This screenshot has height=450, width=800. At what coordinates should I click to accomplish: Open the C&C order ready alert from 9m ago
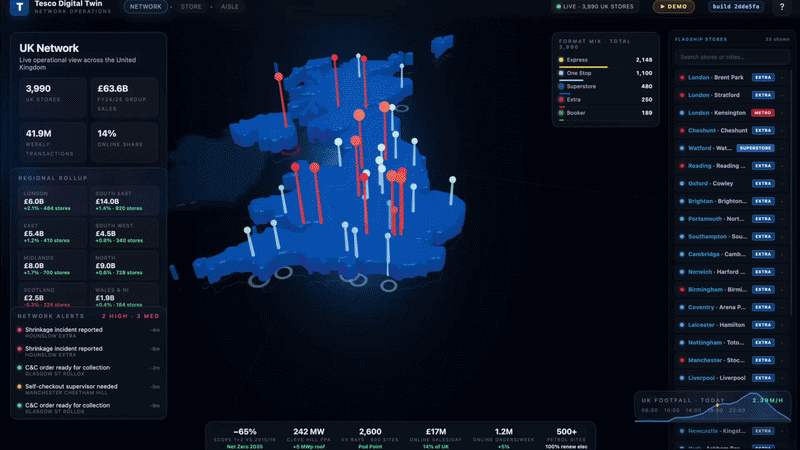tap(89, 408)
